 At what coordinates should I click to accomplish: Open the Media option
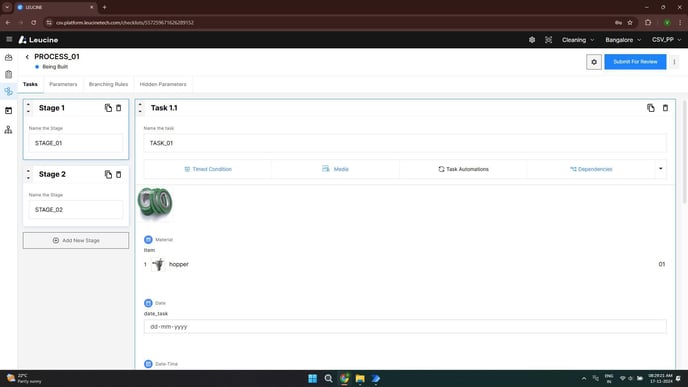click(x=335, y=169)
